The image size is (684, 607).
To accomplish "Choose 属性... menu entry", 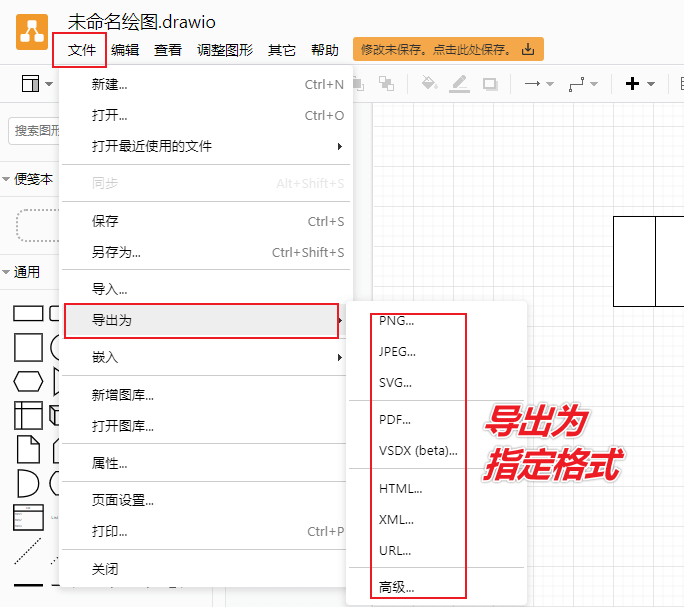I will tap(206, 463).
